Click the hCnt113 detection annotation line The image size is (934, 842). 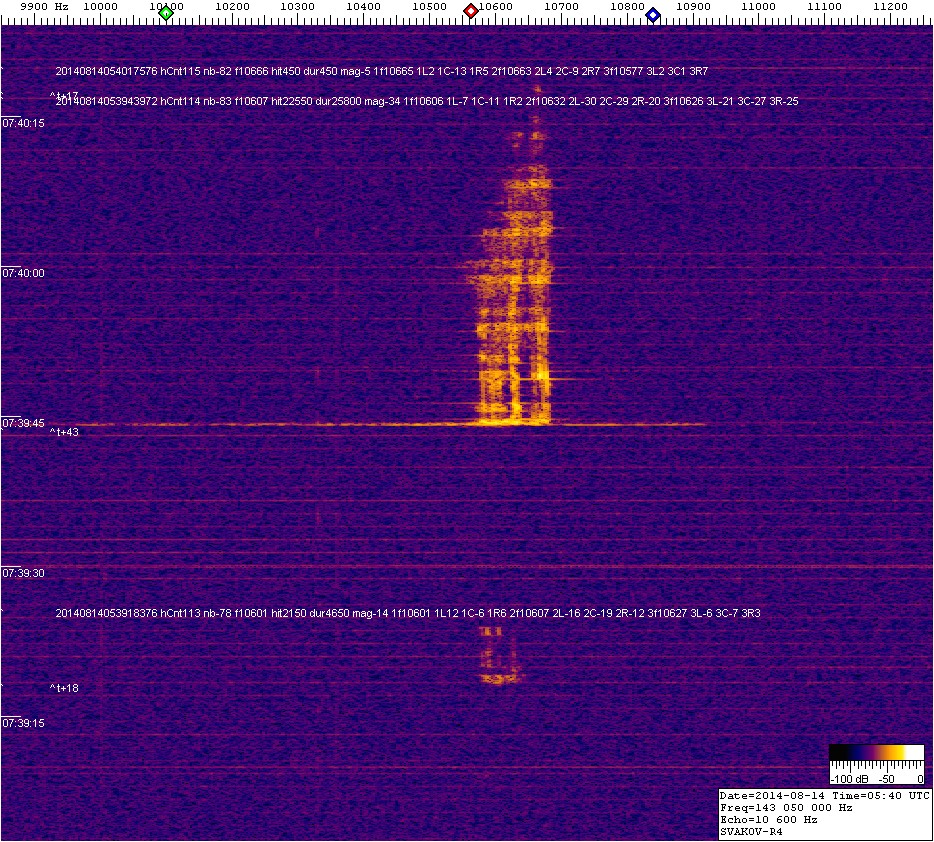point(408,612)
